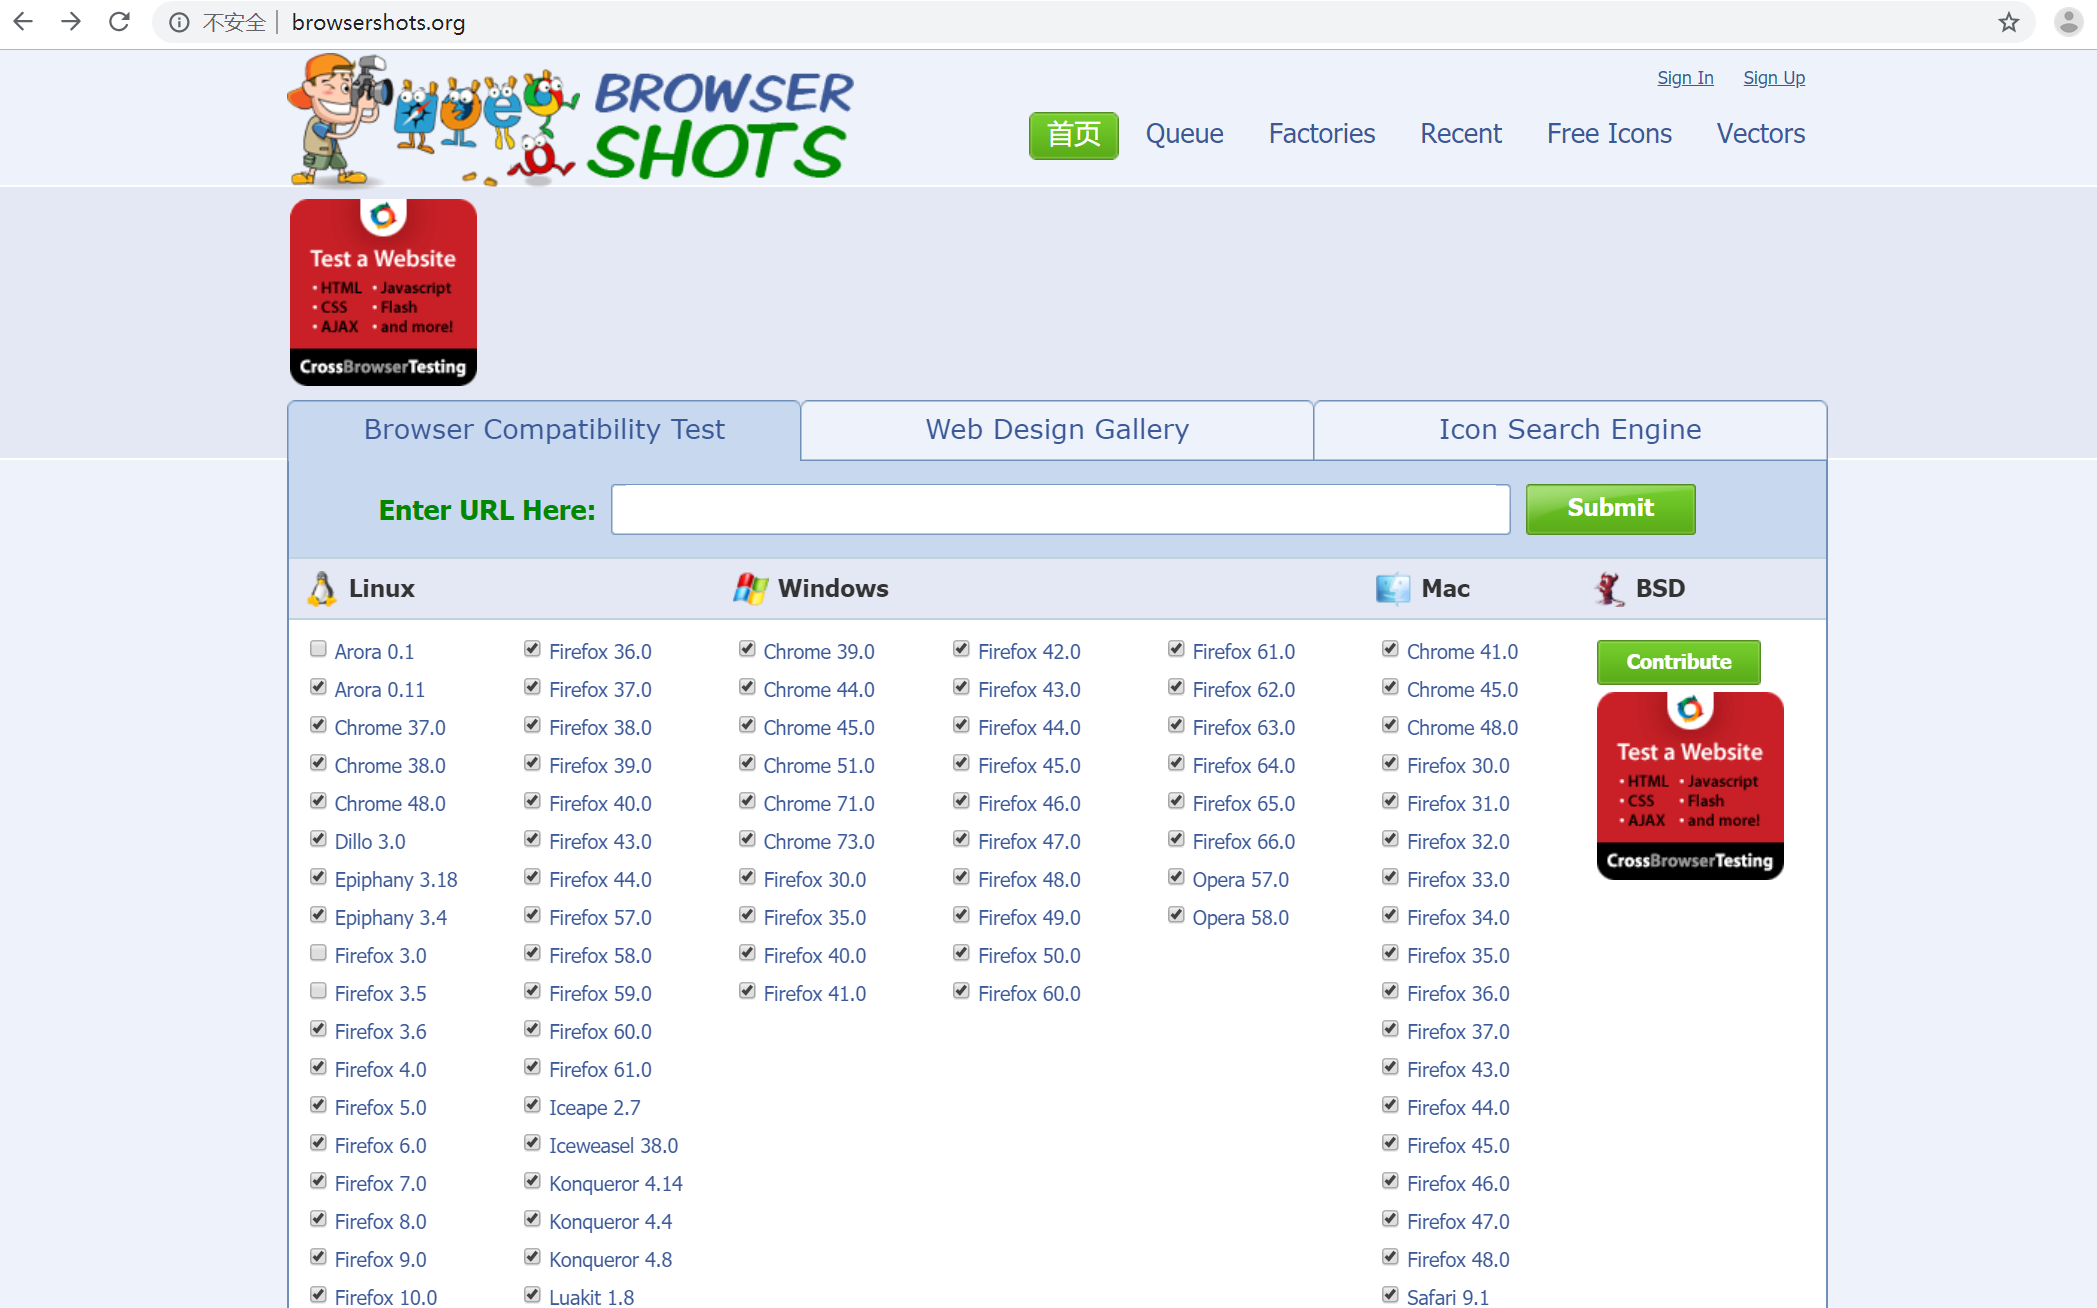Switch to Web Design Gallery tab
The height and width of the screenshot is (1308, 2097).
tap(1057, 430)
